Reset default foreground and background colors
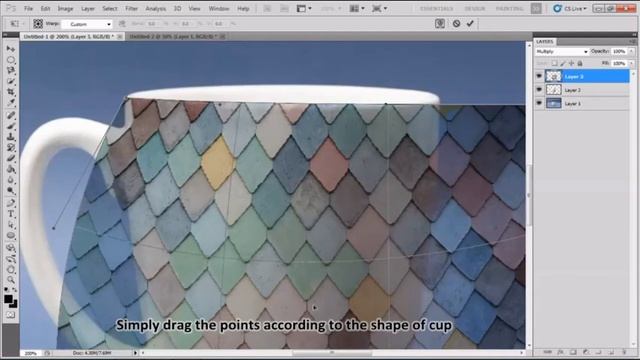640x360 pixels. tap(6, 289)
